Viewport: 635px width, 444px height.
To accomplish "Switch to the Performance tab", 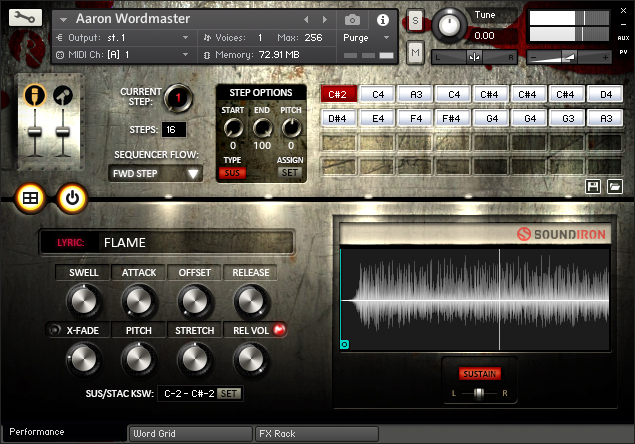I will pos(64,432).
